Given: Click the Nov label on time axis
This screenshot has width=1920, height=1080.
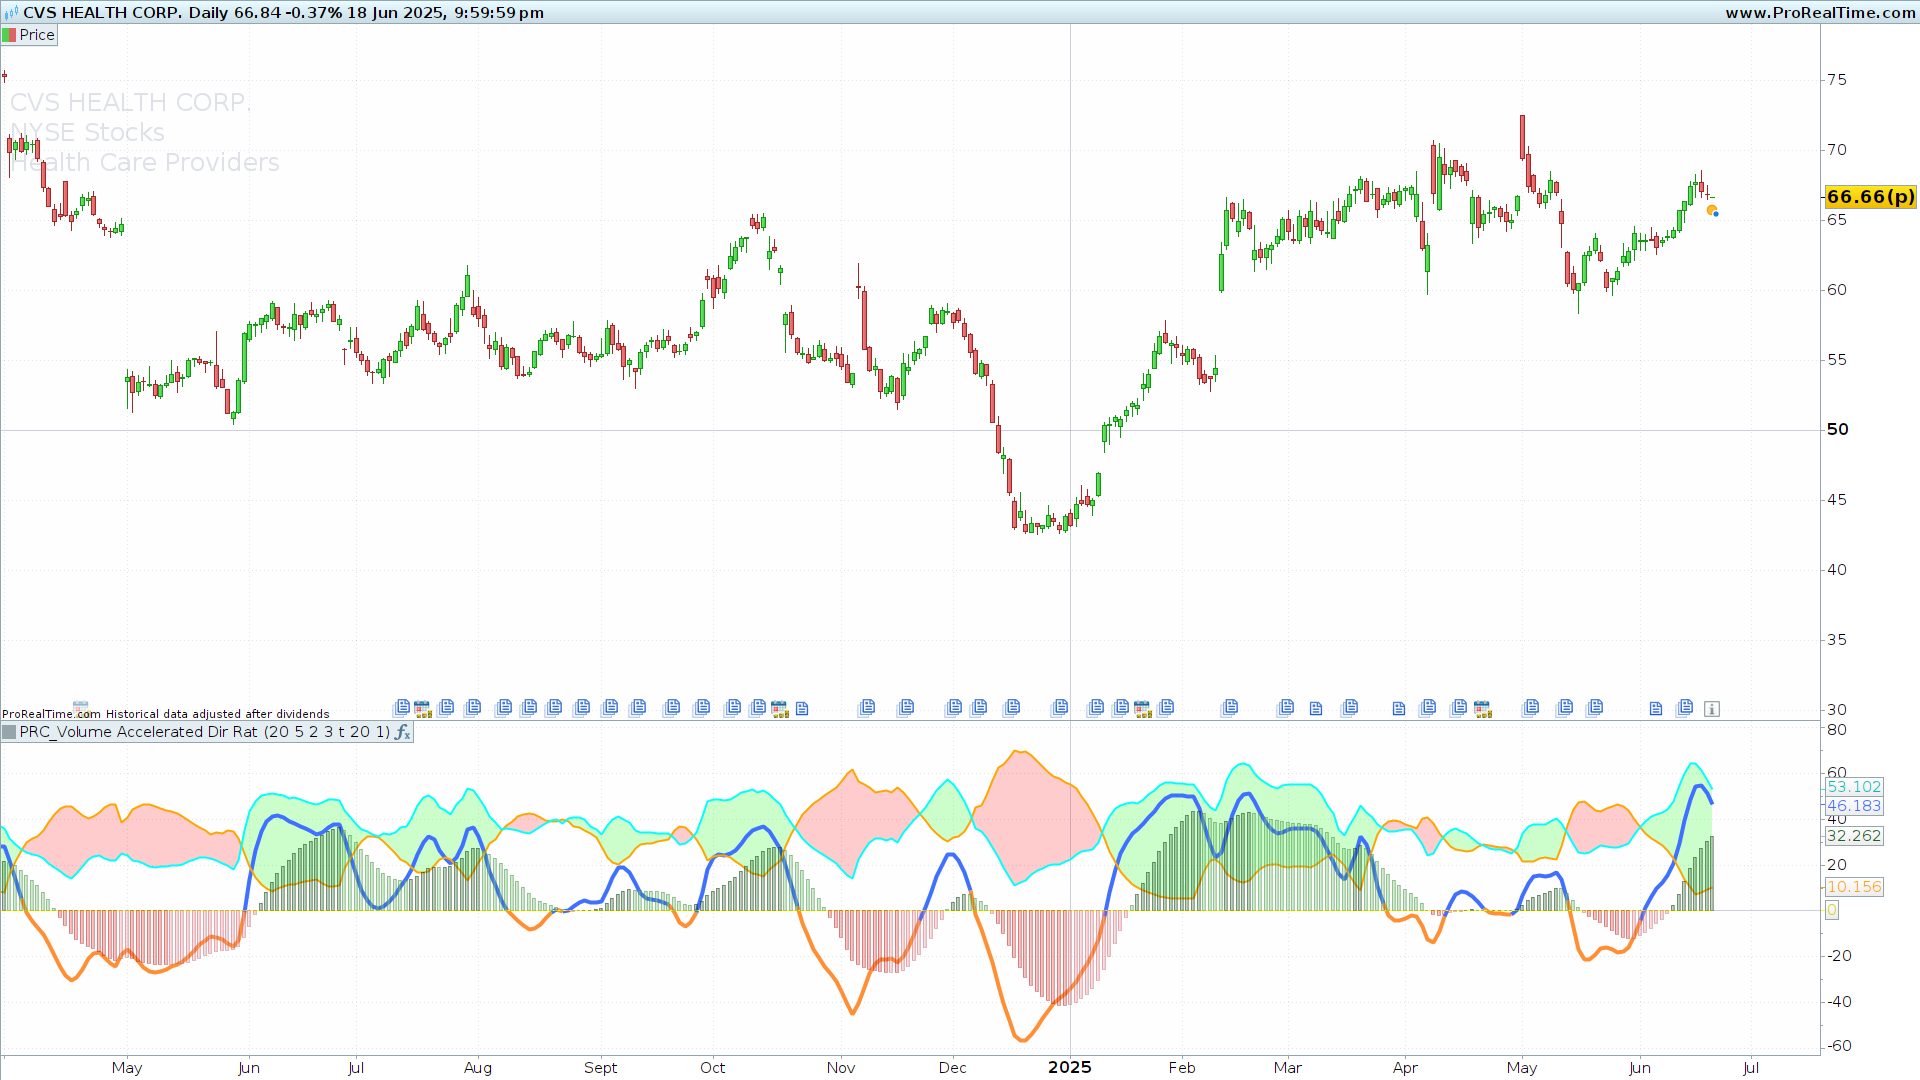Looking at the screenshot, I should pyautogui.click(x=841, y=1068).
